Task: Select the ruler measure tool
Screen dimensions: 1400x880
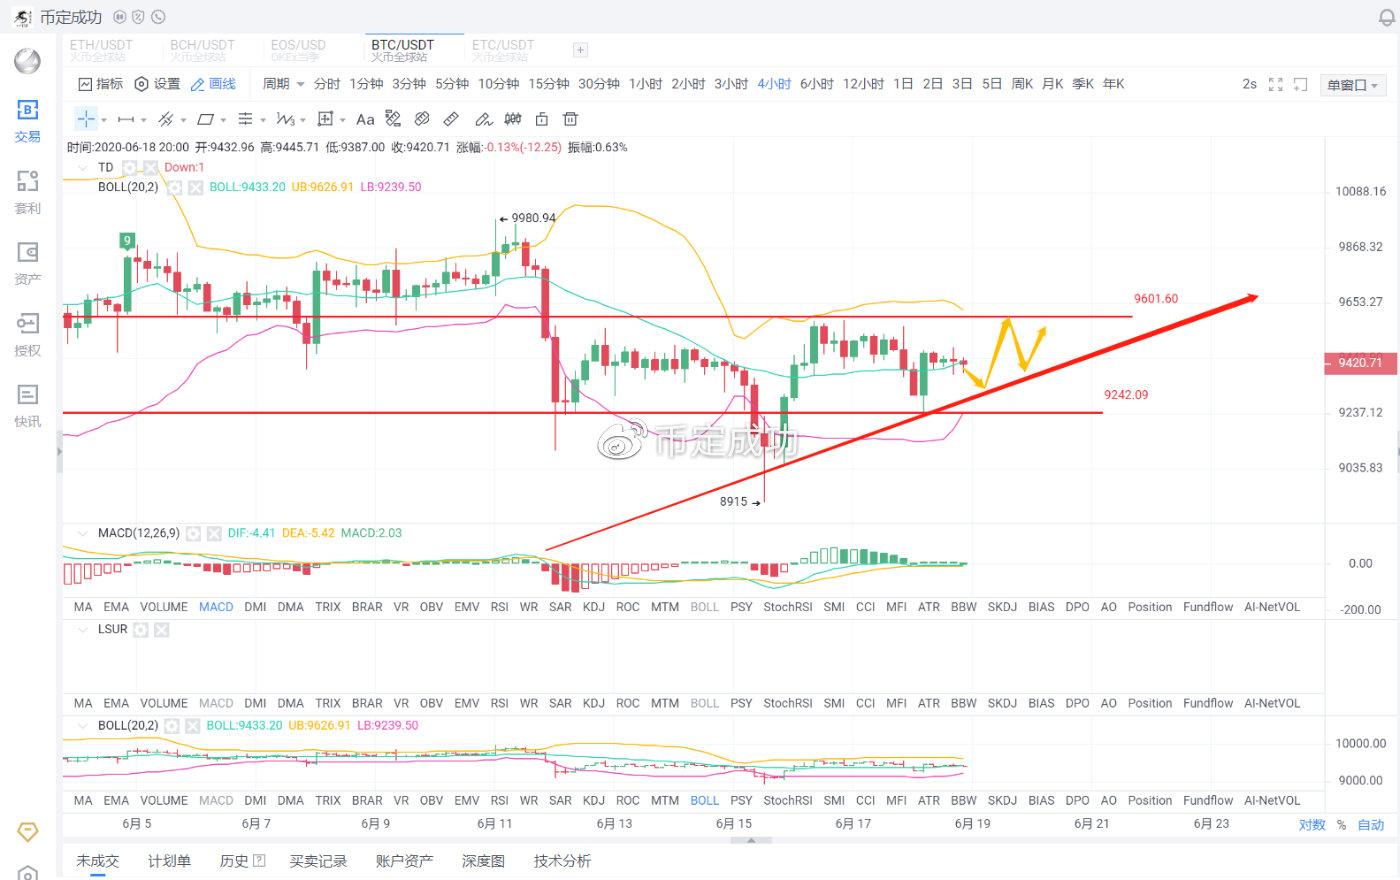Action: point(451,119)
